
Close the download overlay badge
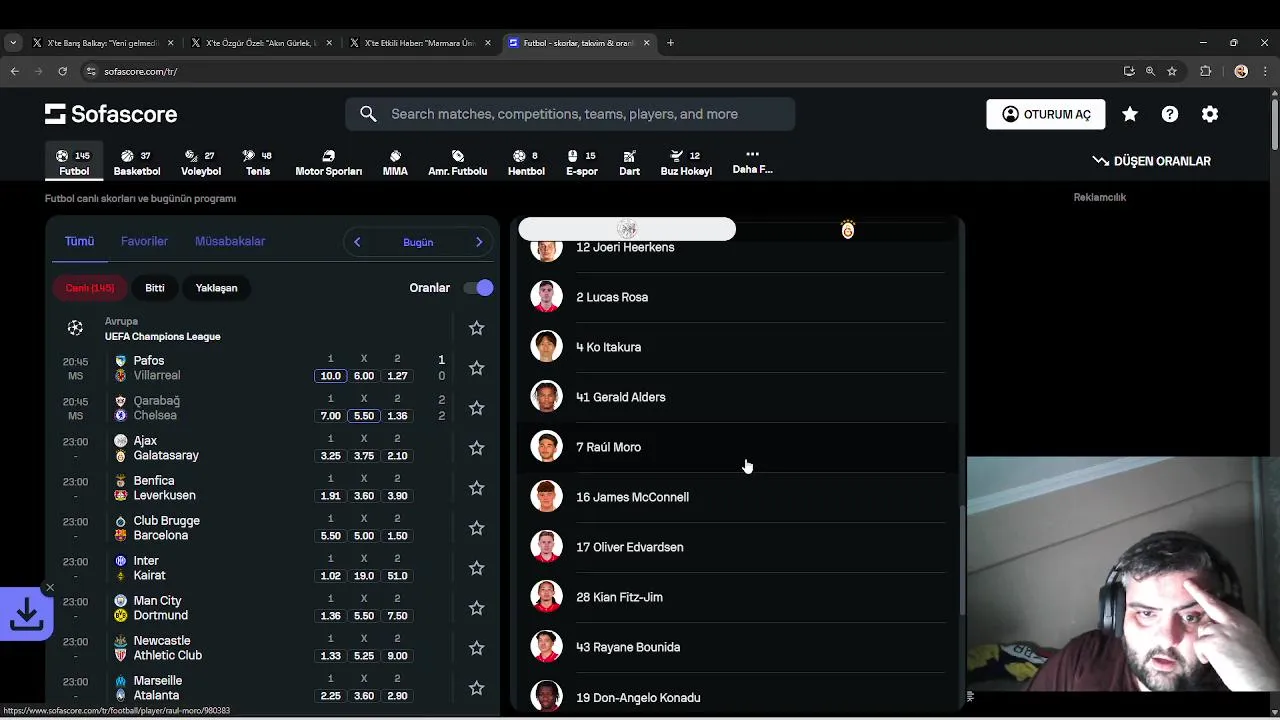50,588
